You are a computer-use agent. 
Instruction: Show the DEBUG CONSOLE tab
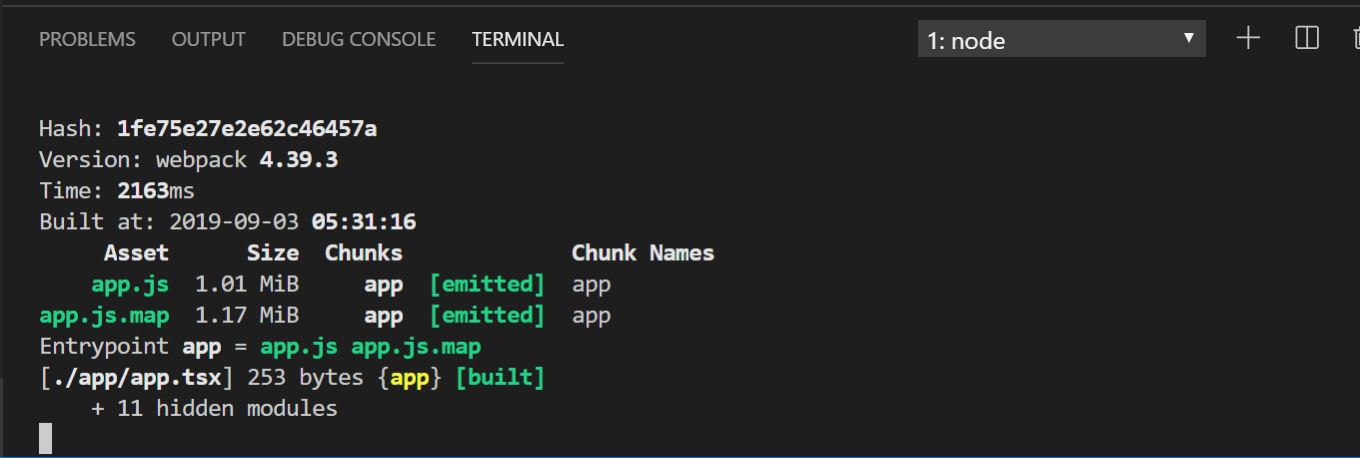tap(358, 39)
